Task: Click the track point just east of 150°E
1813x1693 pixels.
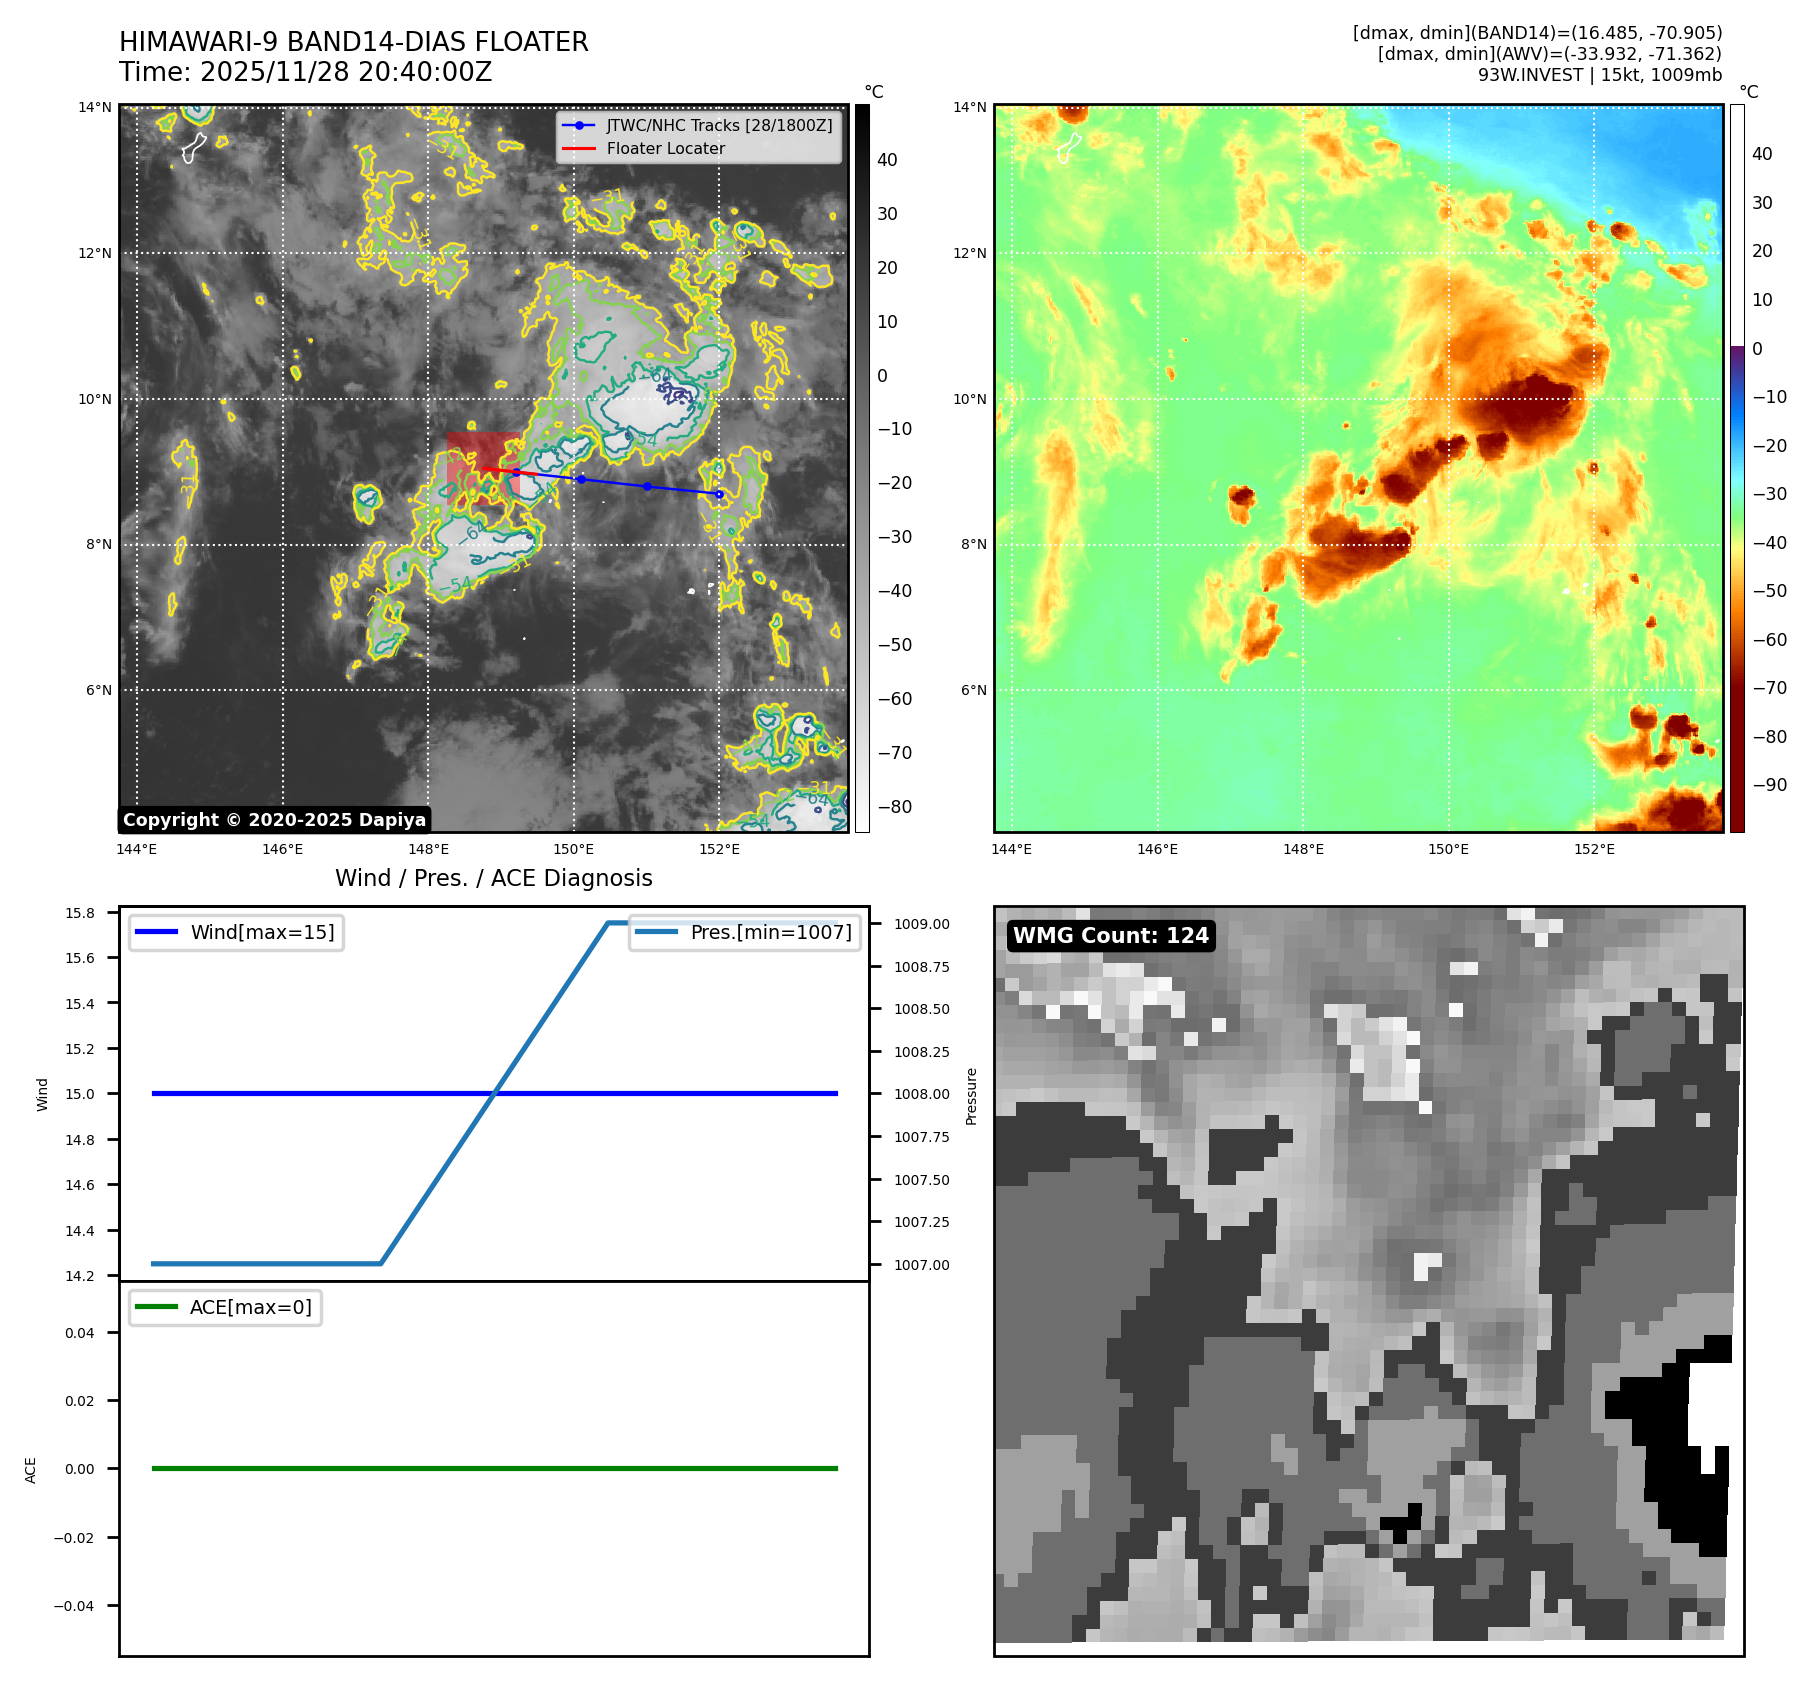Action: pyautogui.click(x=581, y=479)
